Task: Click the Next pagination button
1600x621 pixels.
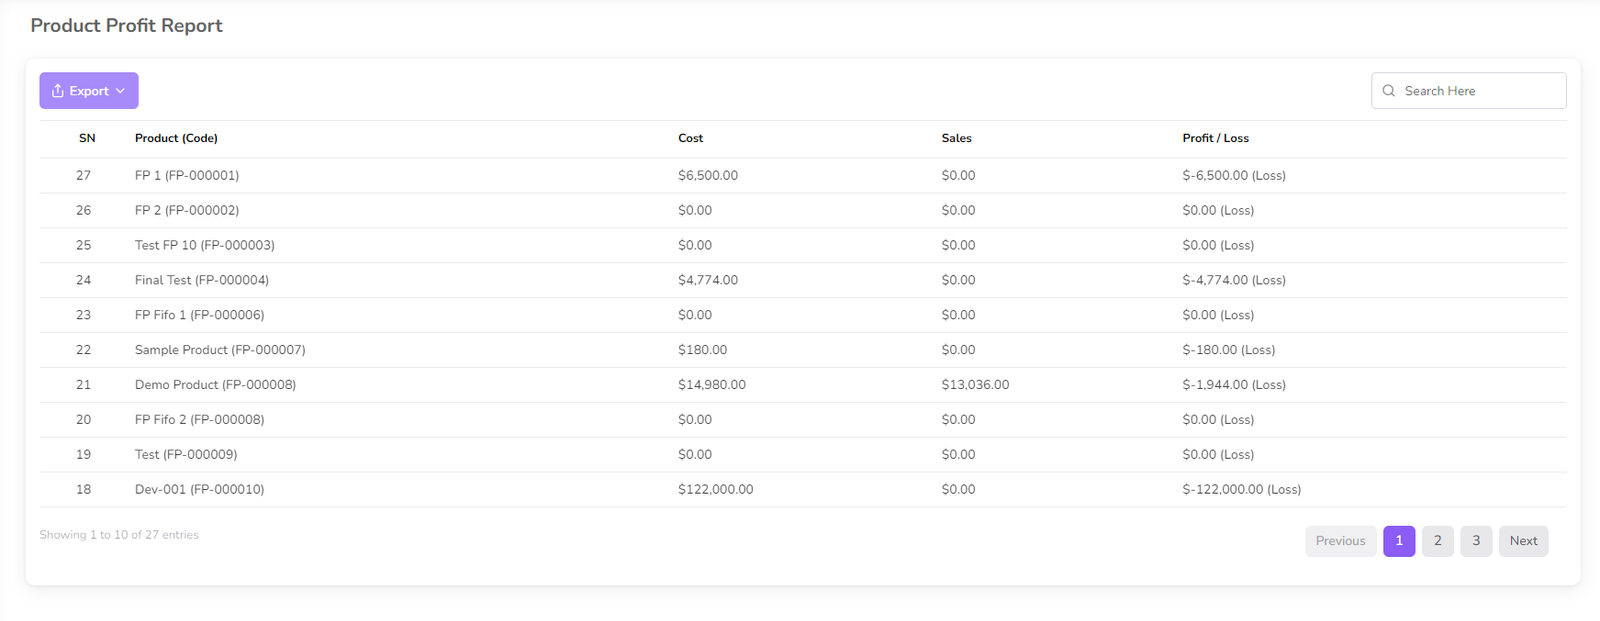Action: point(1523,541)
